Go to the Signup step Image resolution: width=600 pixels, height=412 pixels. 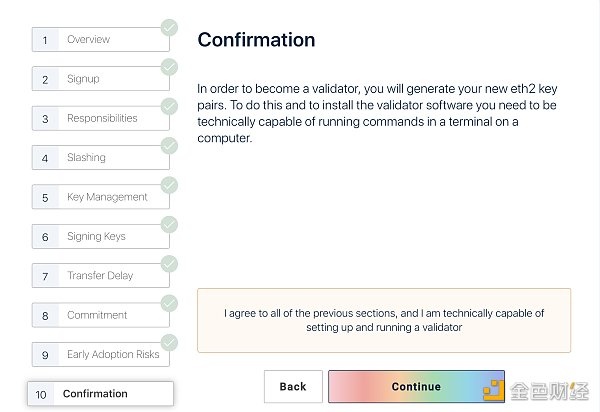(100, 79)
